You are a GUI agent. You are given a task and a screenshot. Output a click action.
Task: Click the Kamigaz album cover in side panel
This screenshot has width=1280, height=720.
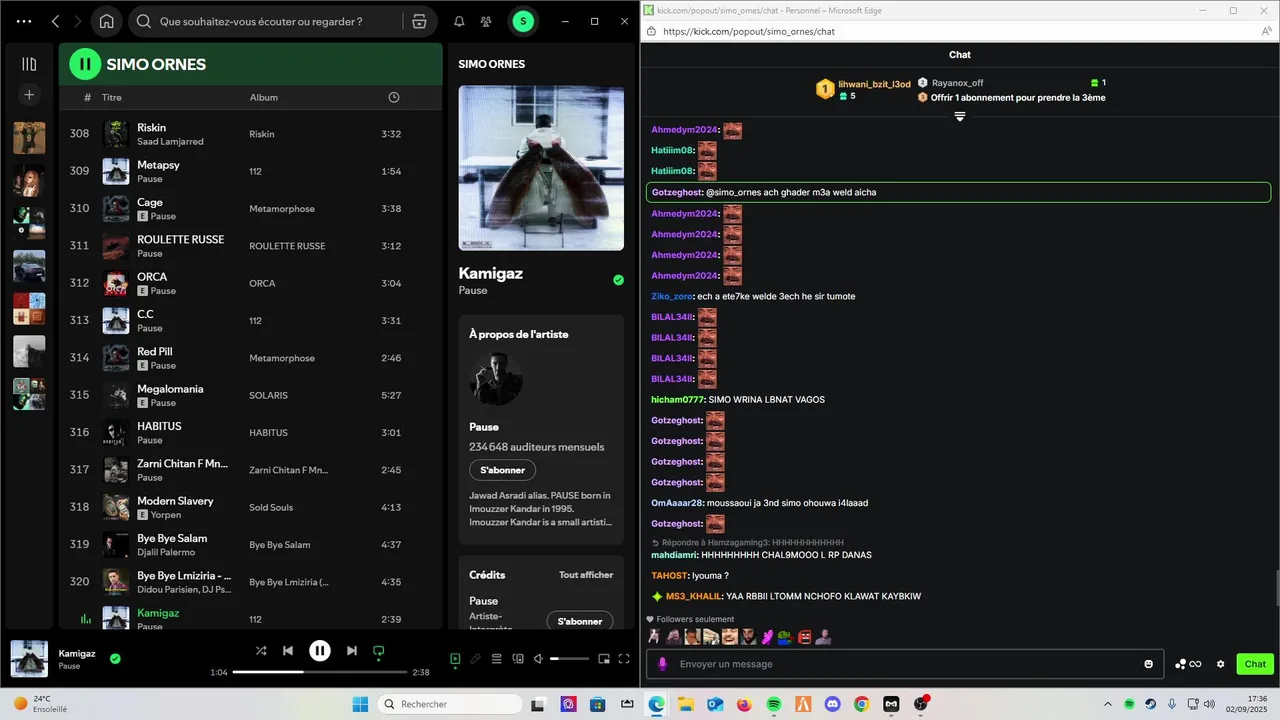pyautogui.click(x=541, y=167)
